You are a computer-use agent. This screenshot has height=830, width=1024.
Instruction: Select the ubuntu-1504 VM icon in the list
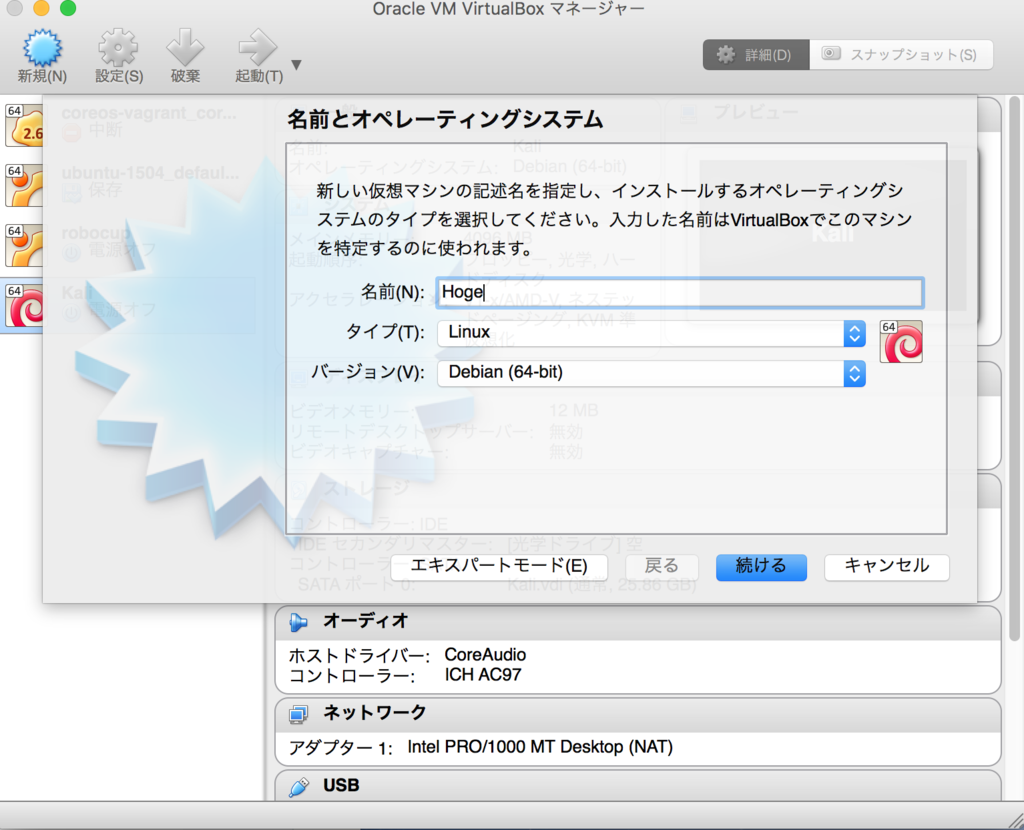click(24, 185)
